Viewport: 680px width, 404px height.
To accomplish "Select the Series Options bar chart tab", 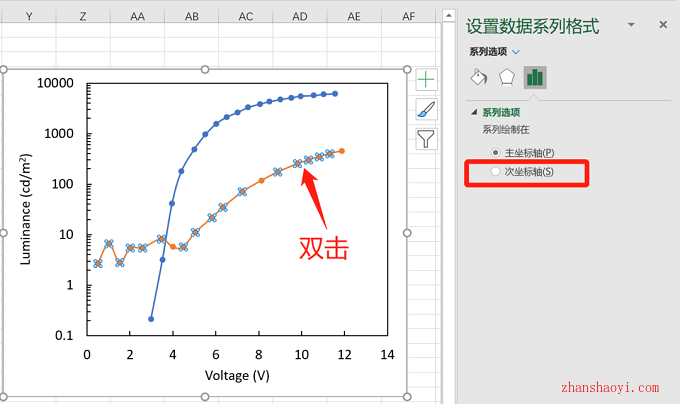I will (535, 78).
